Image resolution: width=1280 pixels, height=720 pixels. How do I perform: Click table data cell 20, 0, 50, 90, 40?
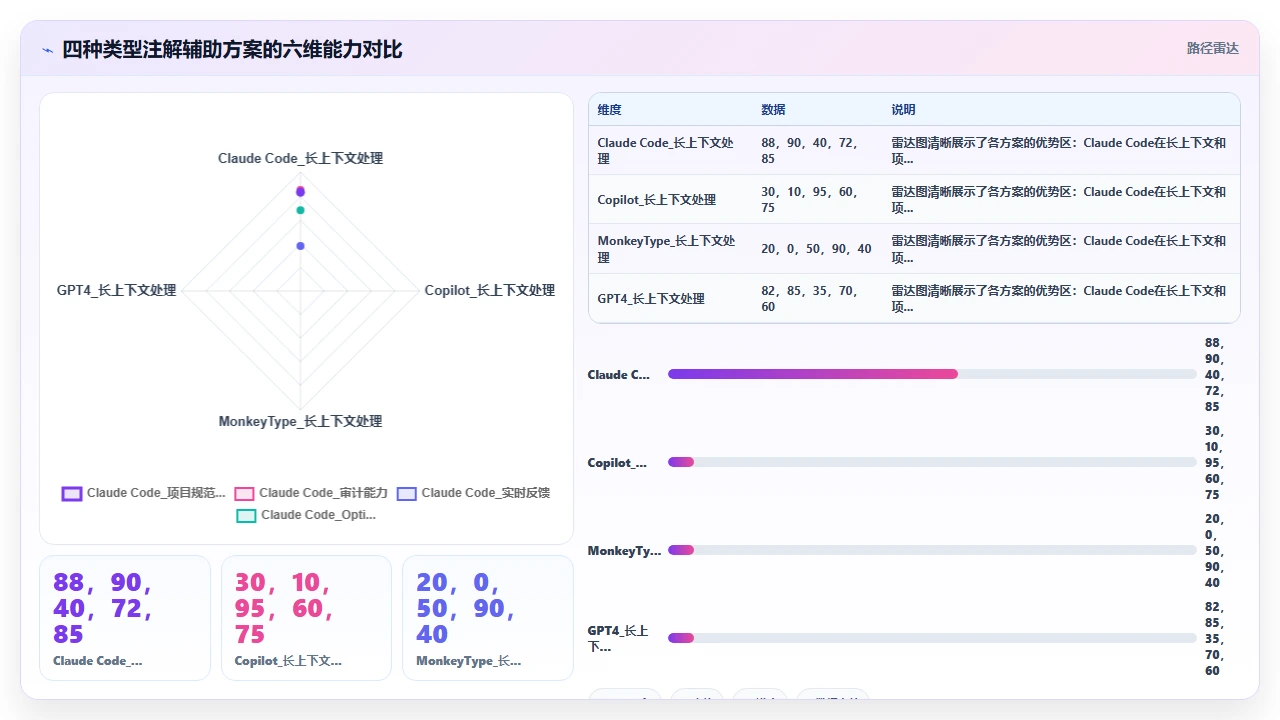pos(816,249)
